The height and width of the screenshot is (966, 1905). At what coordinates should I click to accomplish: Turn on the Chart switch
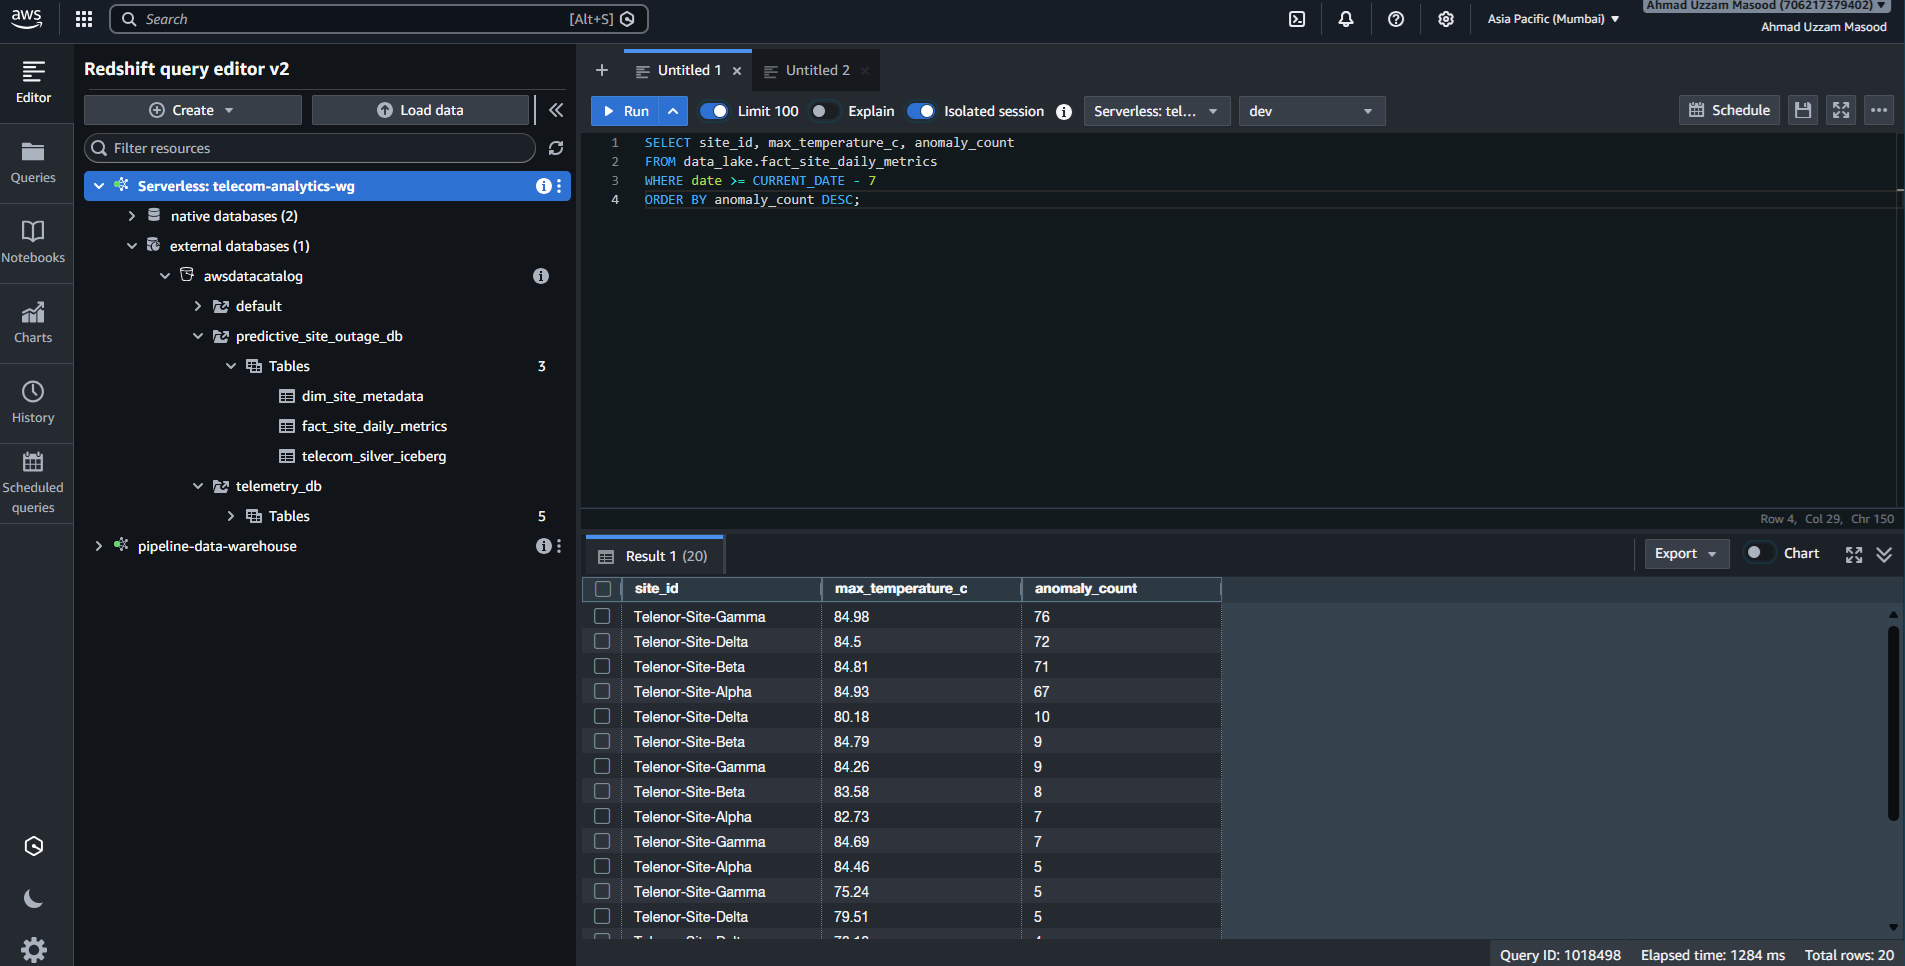pos(1759,553)
